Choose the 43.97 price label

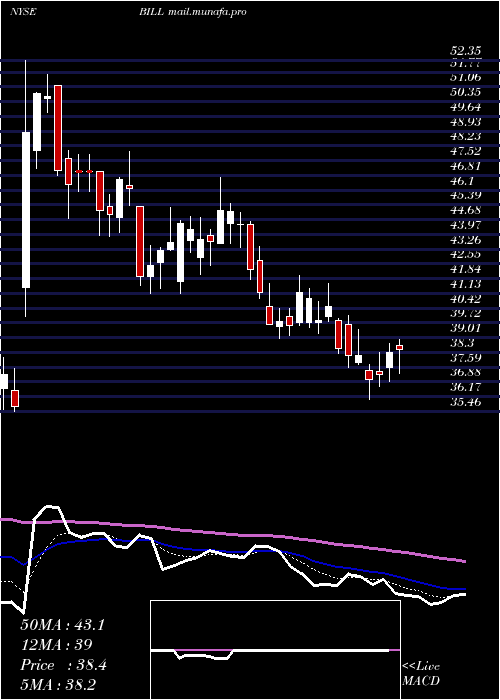(465, 225)
